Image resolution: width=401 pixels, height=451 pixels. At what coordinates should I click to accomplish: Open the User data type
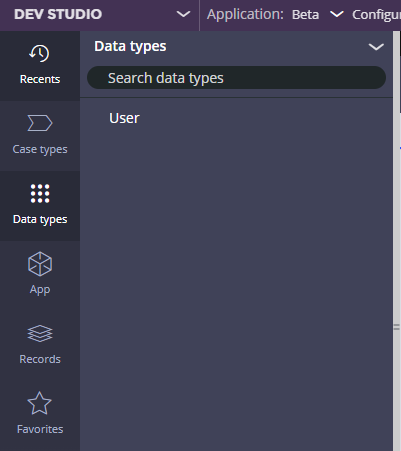[x=124, y=118]
